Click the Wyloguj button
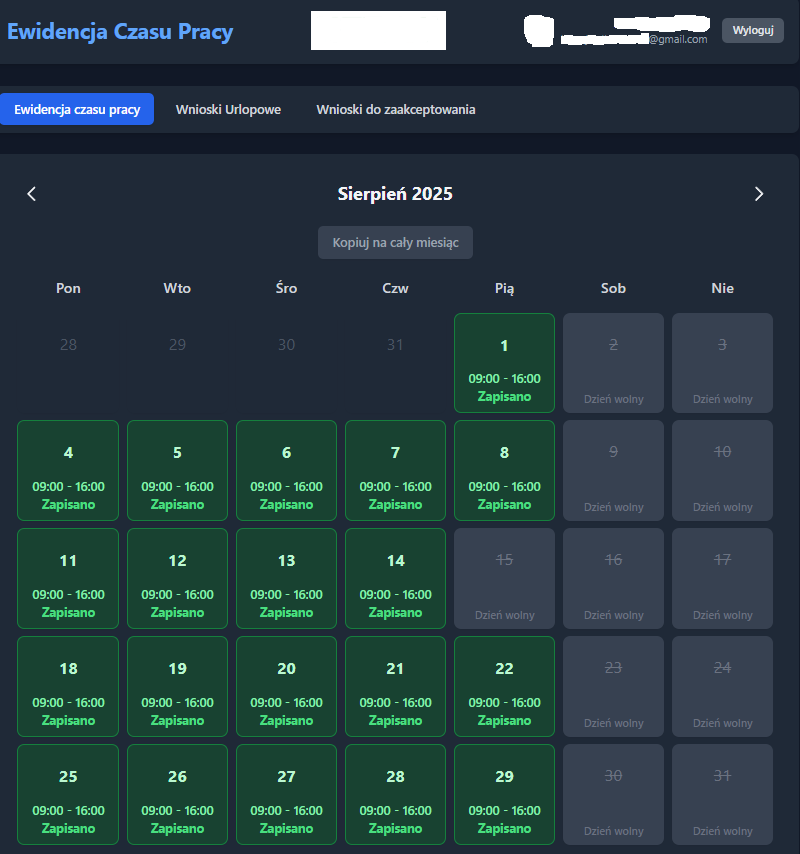The image size is (800, 854). pyautogui.click(x=753, y=30)
